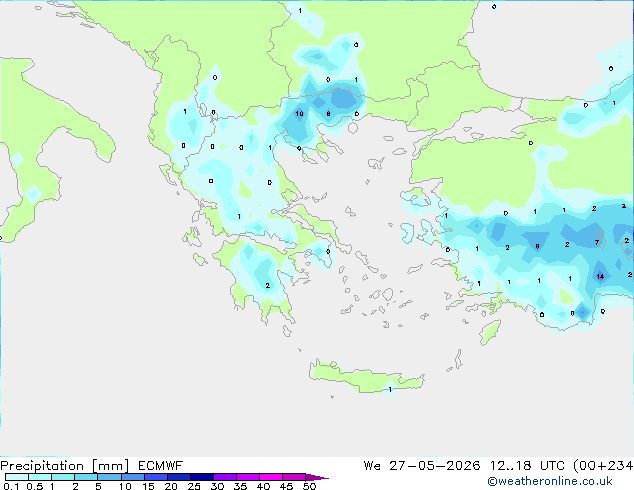The width and height of the screenshot is (634, 490).
Task: Click the '7' precipitation value over Turkey
Action: point(597,243)
